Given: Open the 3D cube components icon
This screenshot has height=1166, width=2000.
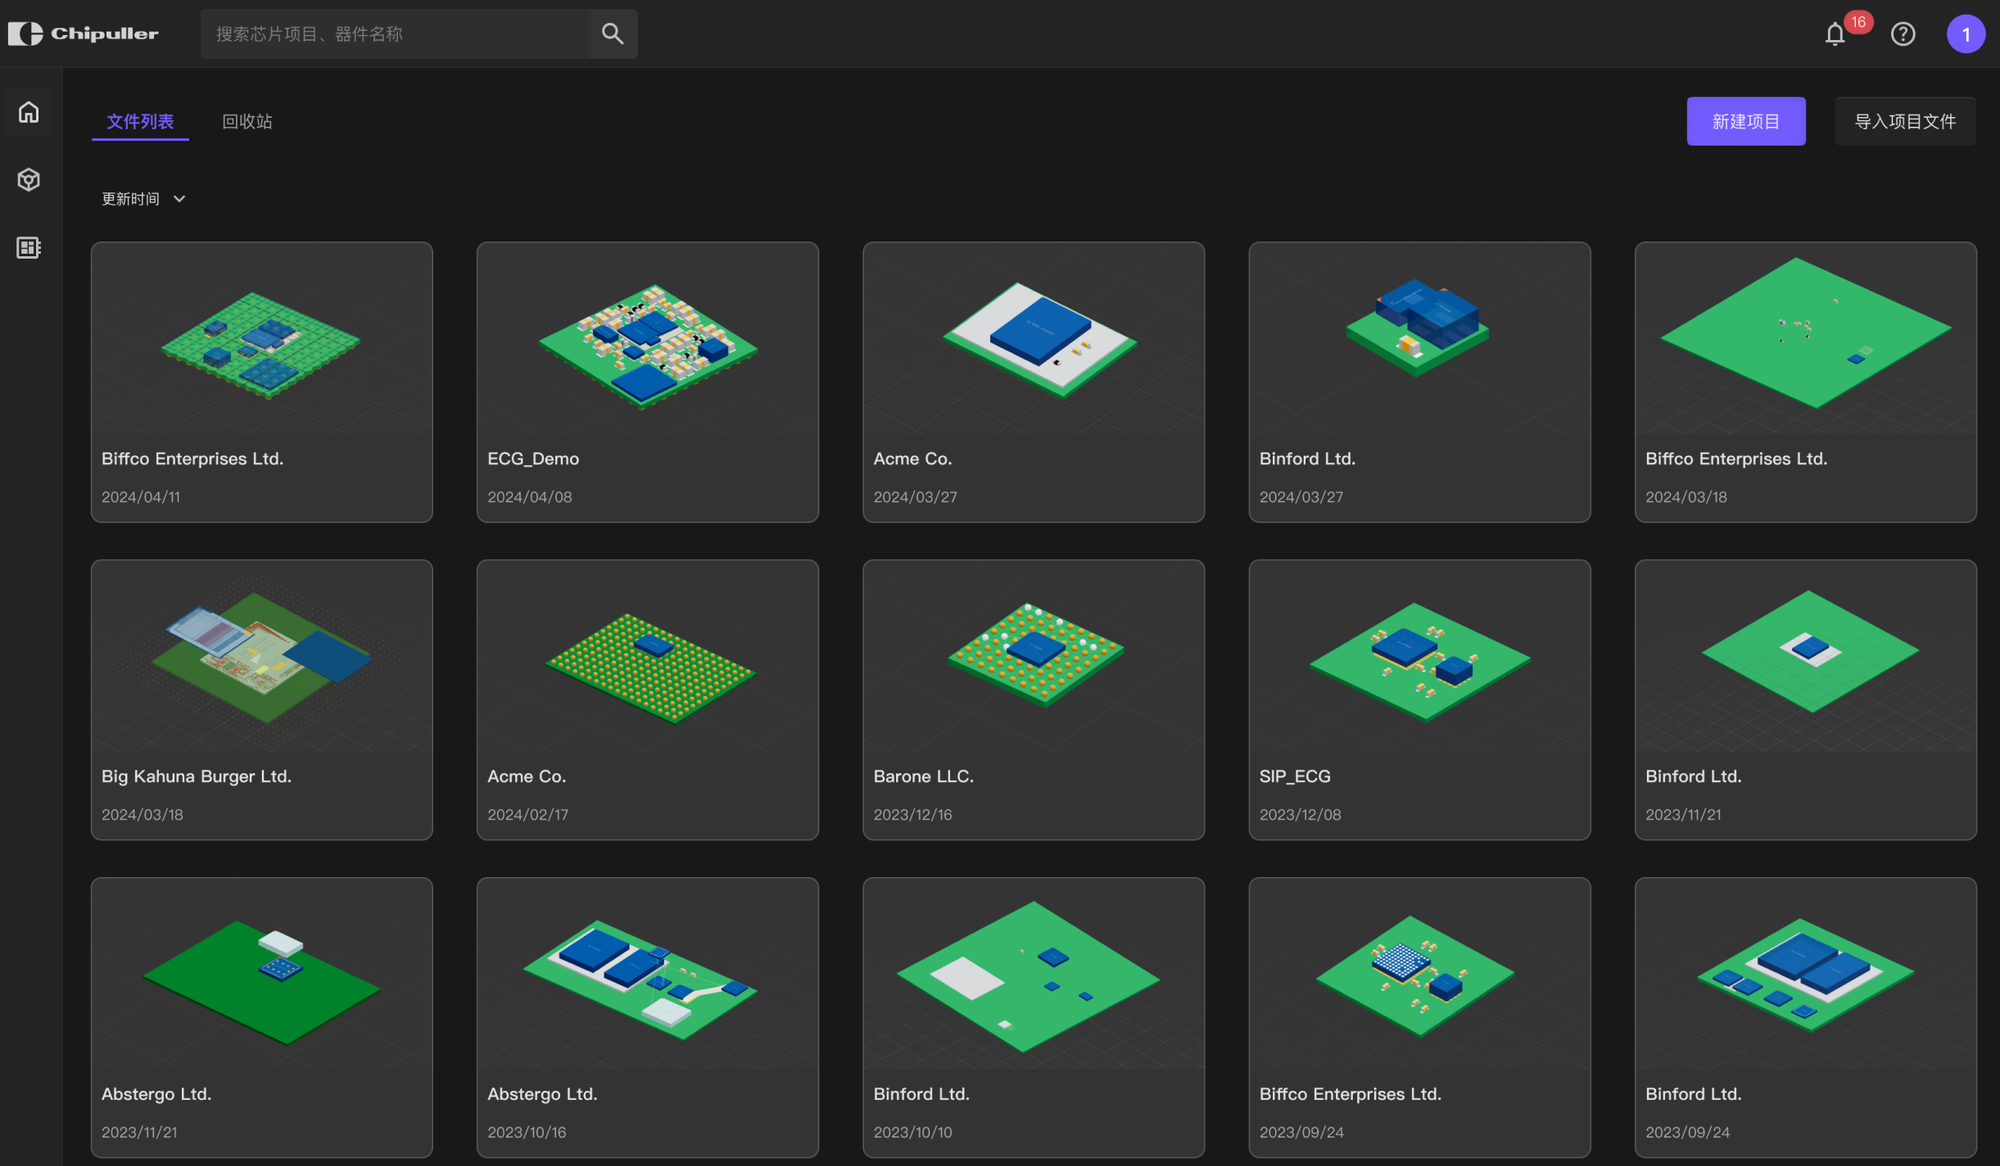Looking at the screenshot, I should 29,180.
